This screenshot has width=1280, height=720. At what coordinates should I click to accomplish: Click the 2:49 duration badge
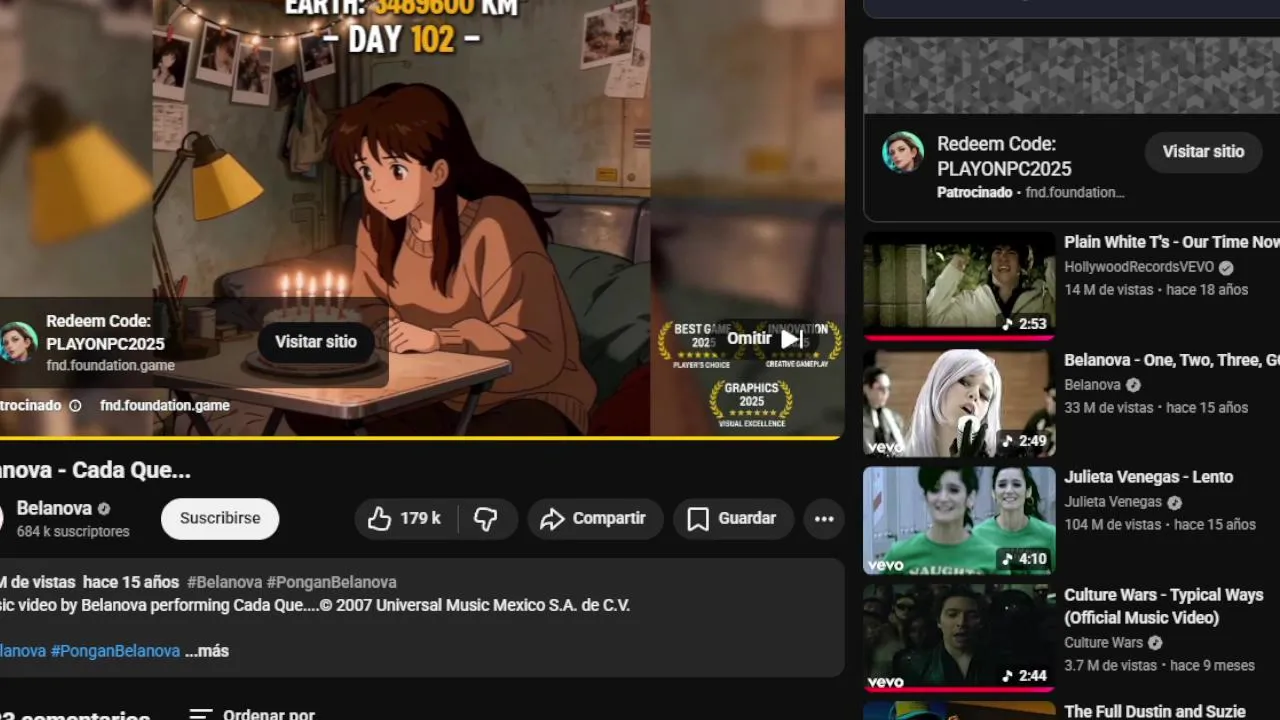(1025, 441)
